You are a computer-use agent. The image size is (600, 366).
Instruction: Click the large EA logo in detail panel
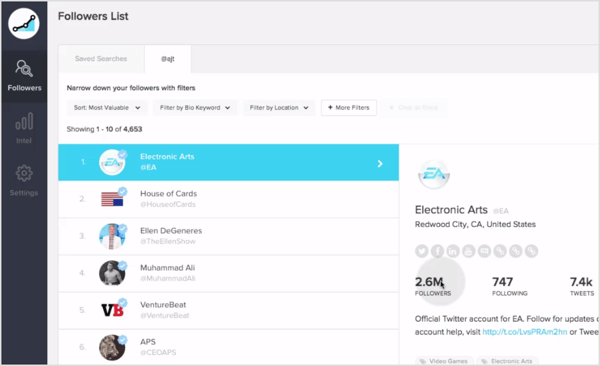[x=434, y=175]
